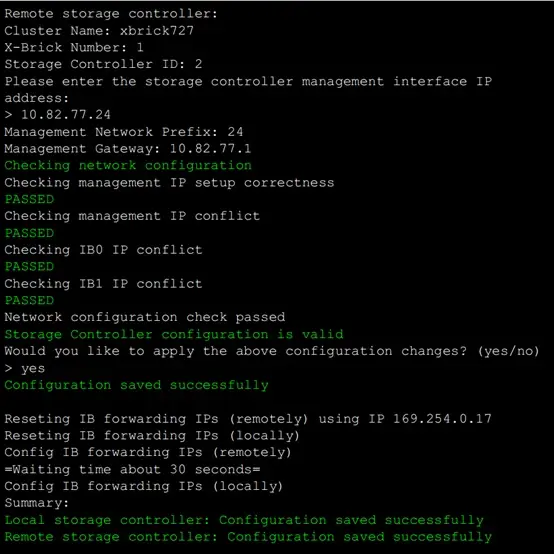Click PASSED under management IP conflict check
The height and width of the screenshot is (554, 554).
pos(29,233)
